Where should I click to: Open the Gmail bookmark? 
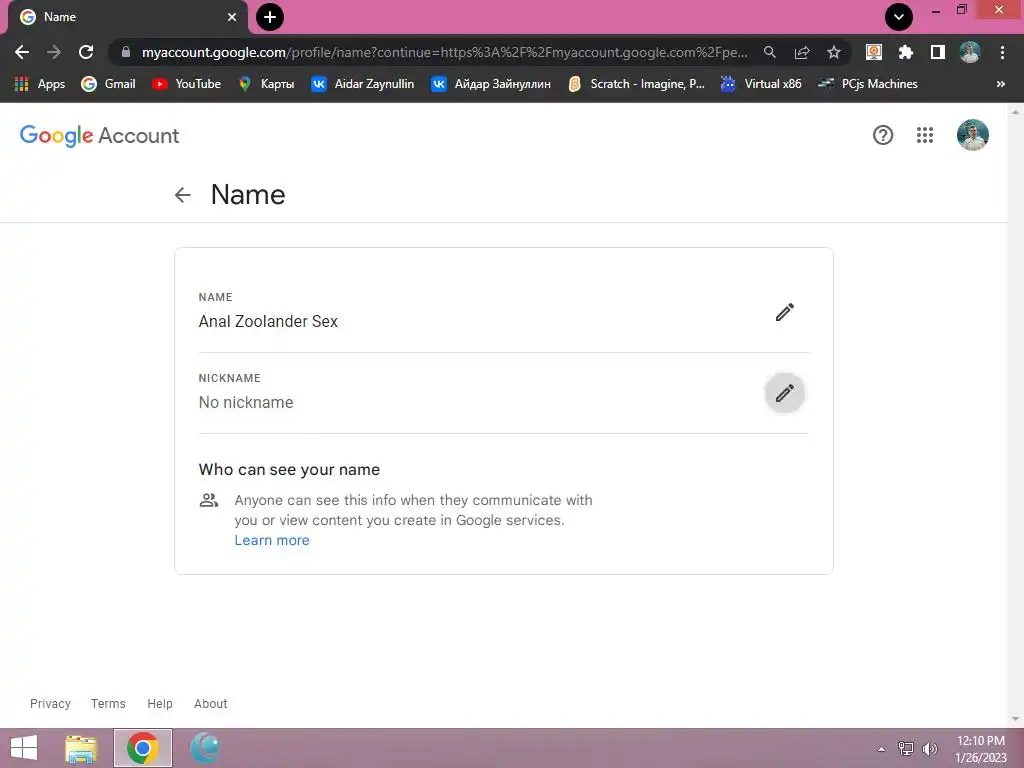[108, 84]
